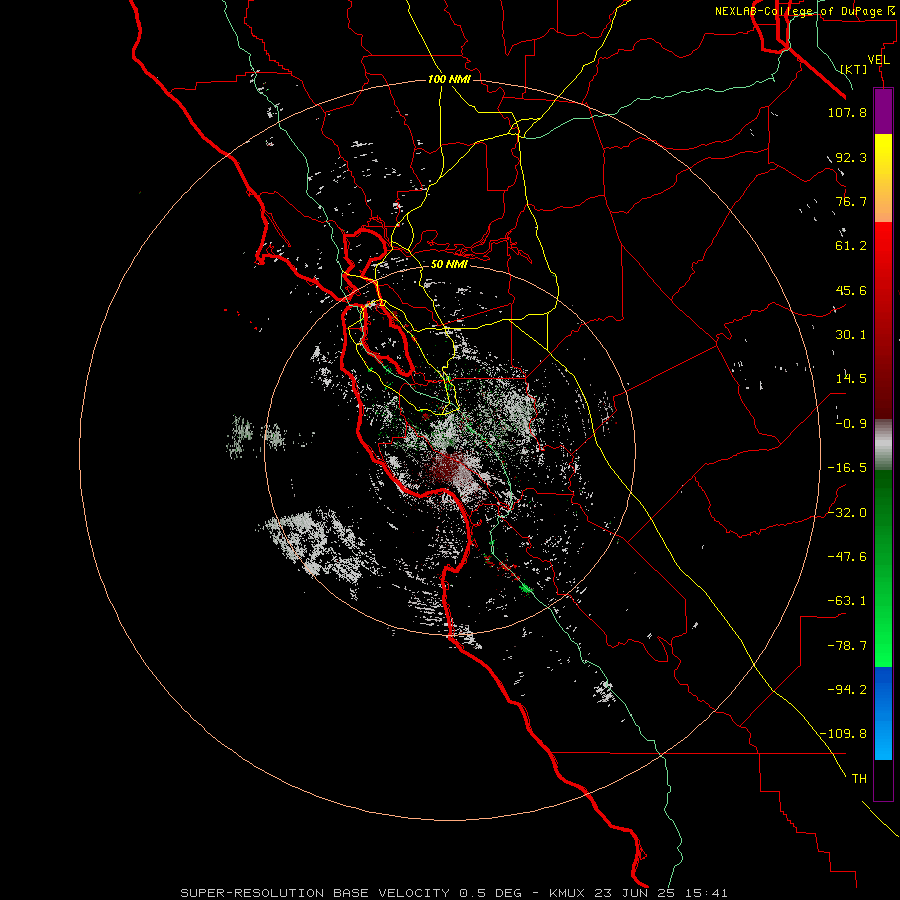Click the KMUX station ID in caption
The width and height of the screenshot is (900, 900).
(x=566, y=893)
